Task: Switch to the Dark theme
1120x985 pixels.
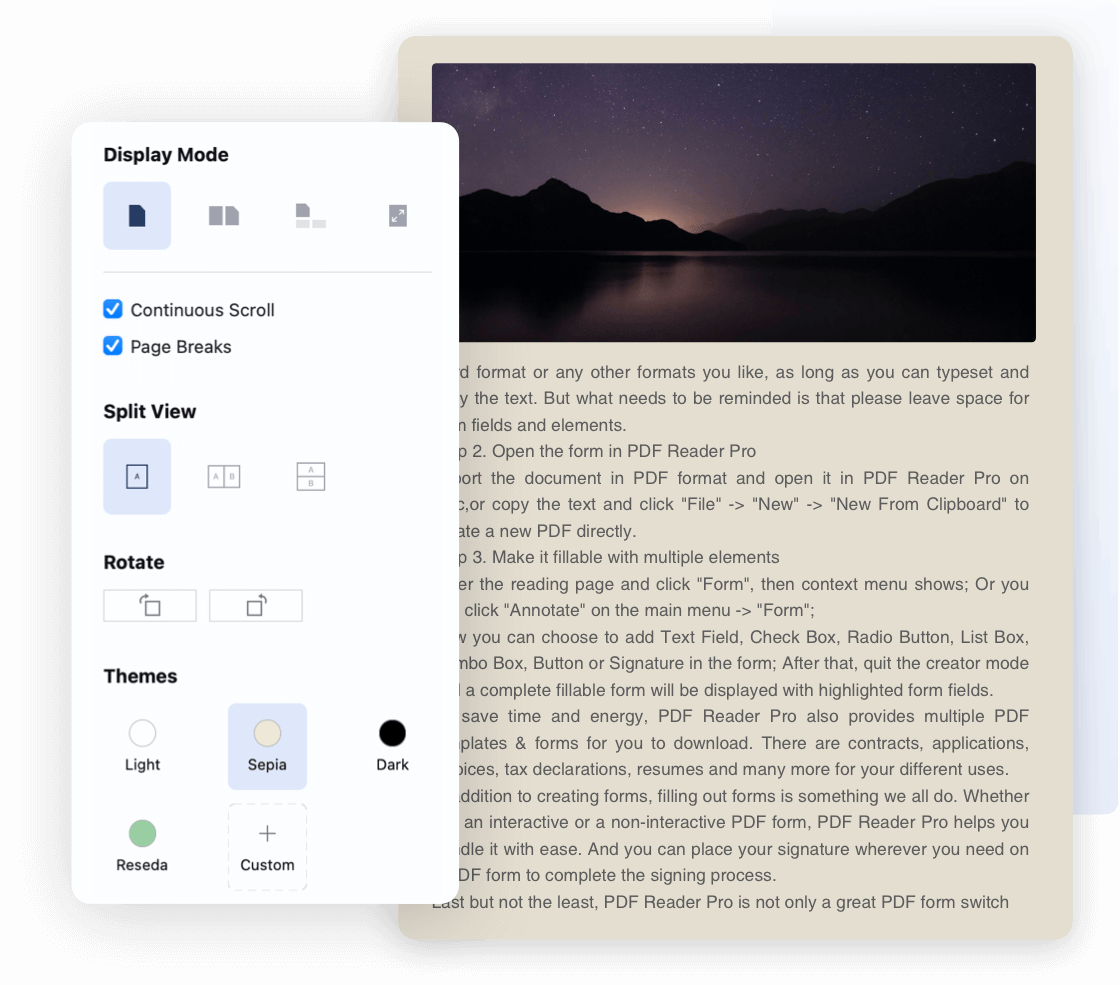Action: point(392,746)
